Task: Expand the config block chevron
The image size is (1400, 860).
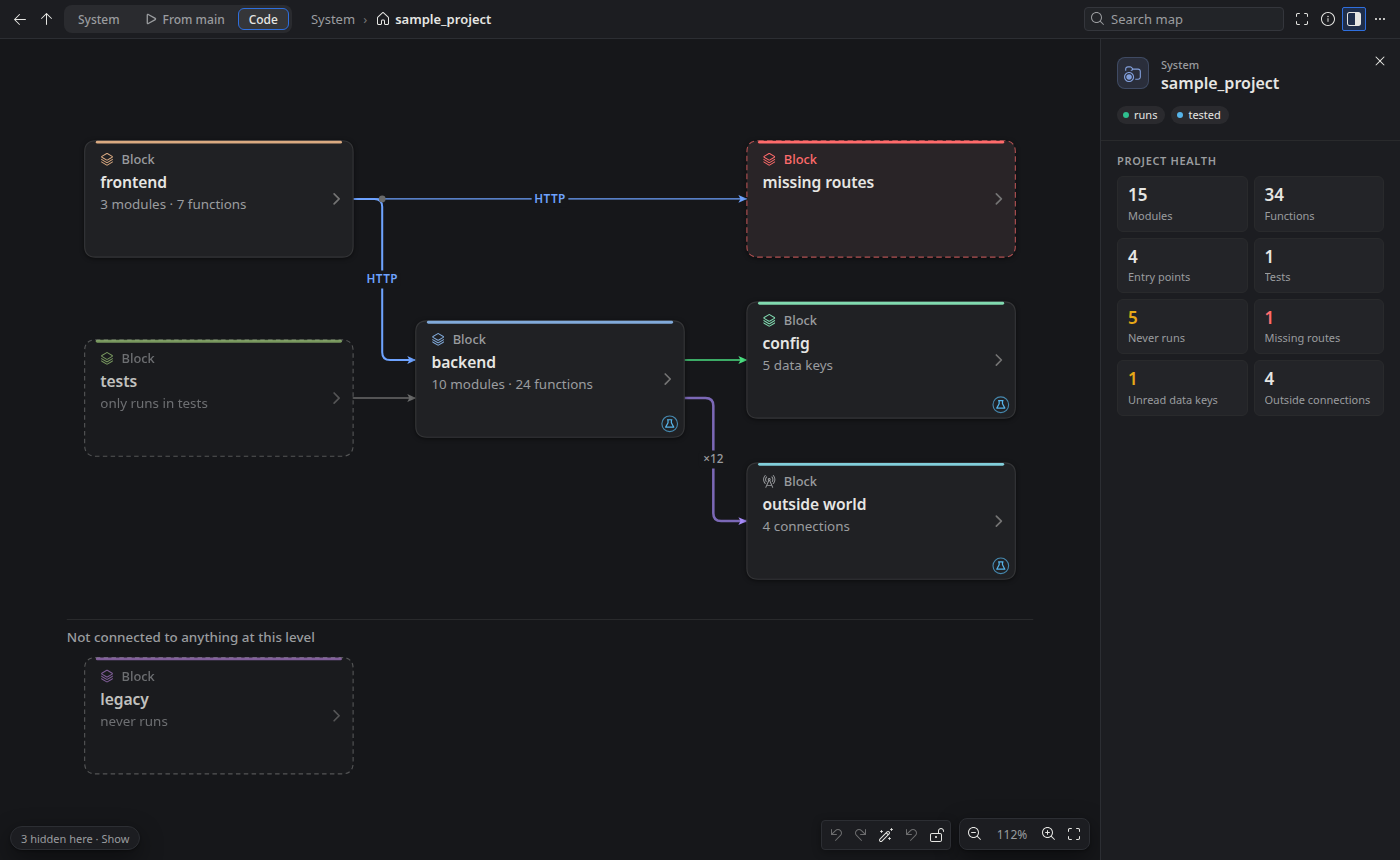Action: click(998, 360)
